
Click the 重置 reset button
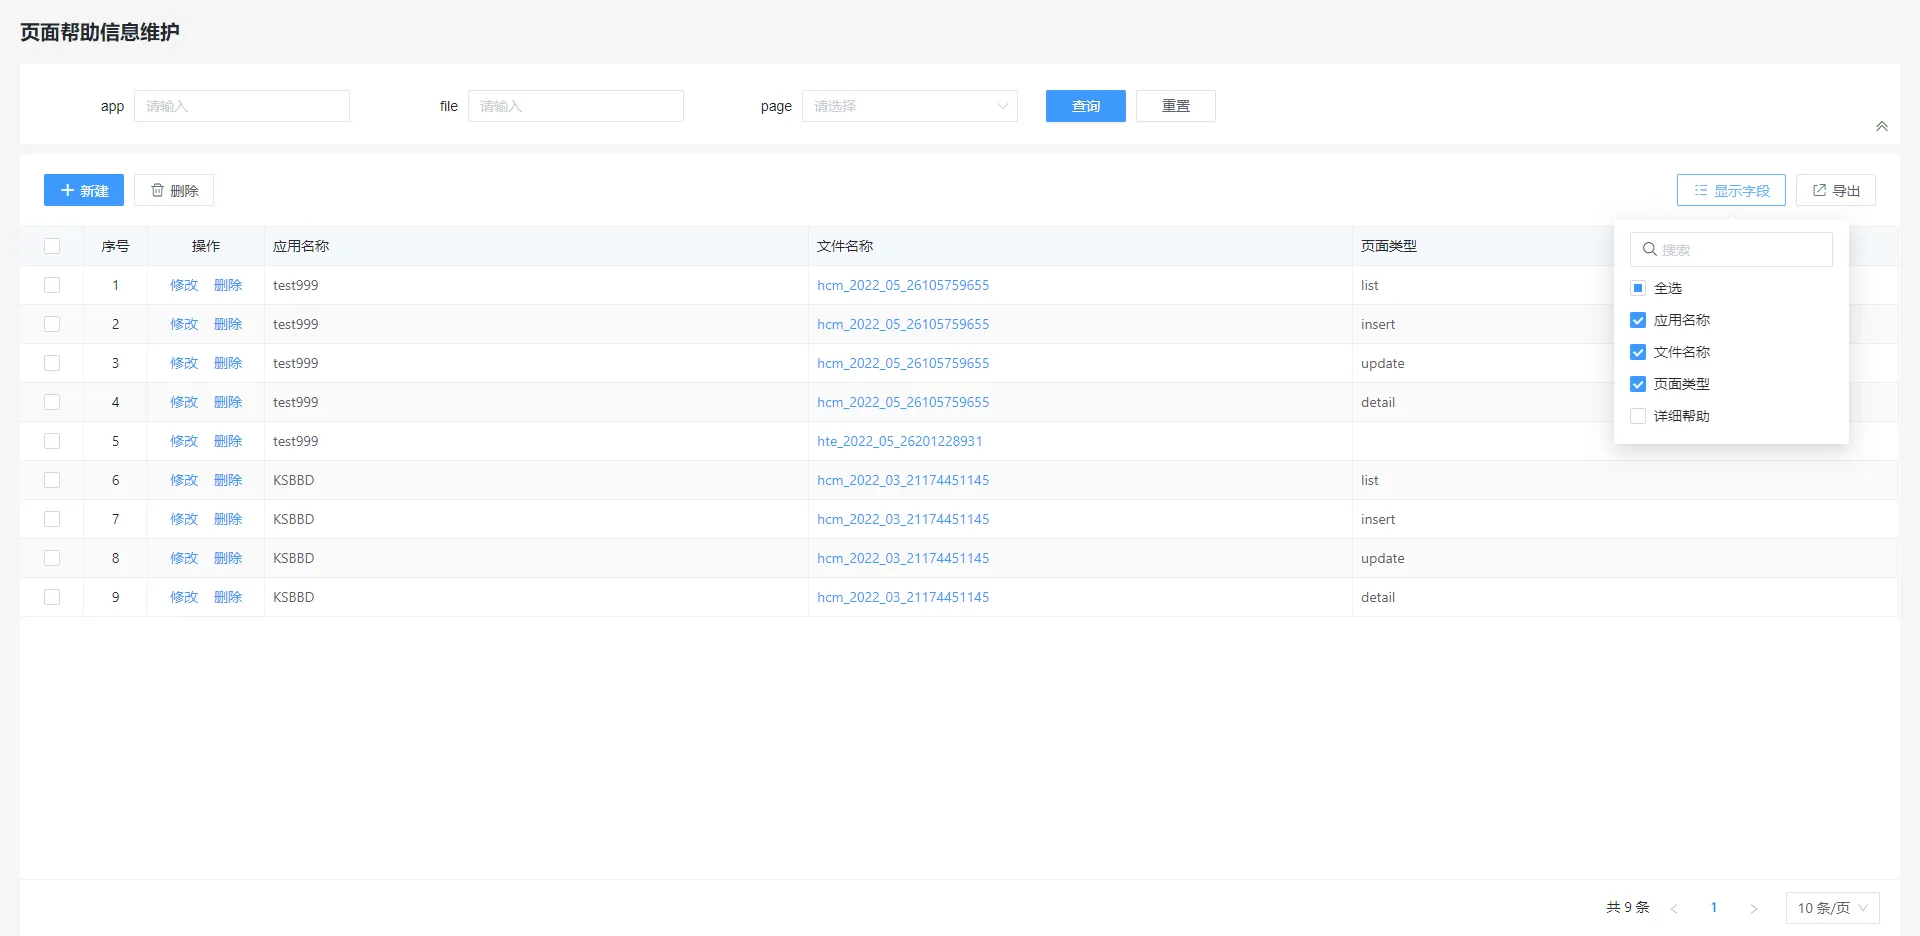coord(1175,106)
